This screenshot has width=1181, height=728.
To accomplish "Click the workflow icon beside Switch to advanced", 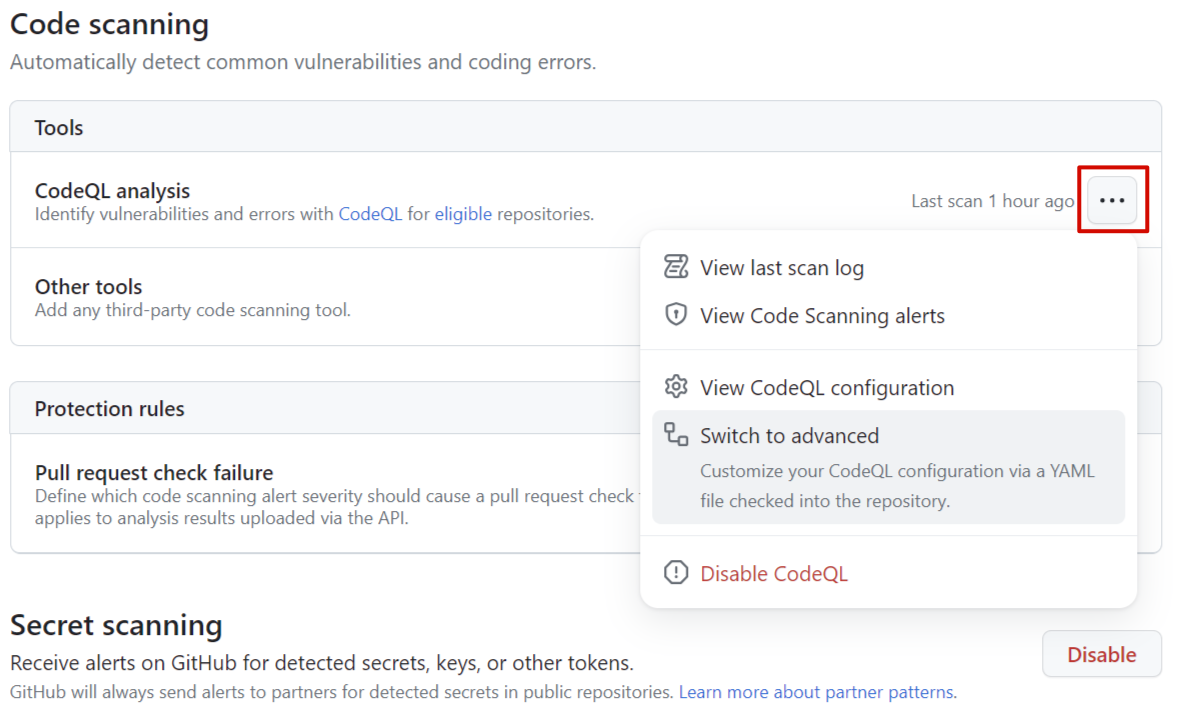I will tap(677, 434).
